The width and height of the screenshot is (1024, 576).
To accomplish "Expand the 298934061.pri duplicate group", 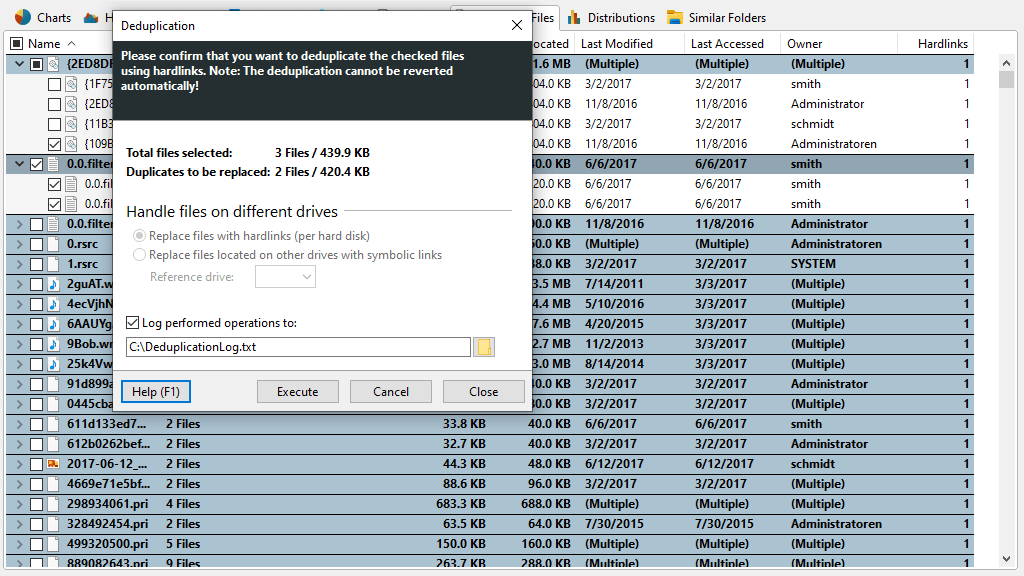I will pos(18,504).
